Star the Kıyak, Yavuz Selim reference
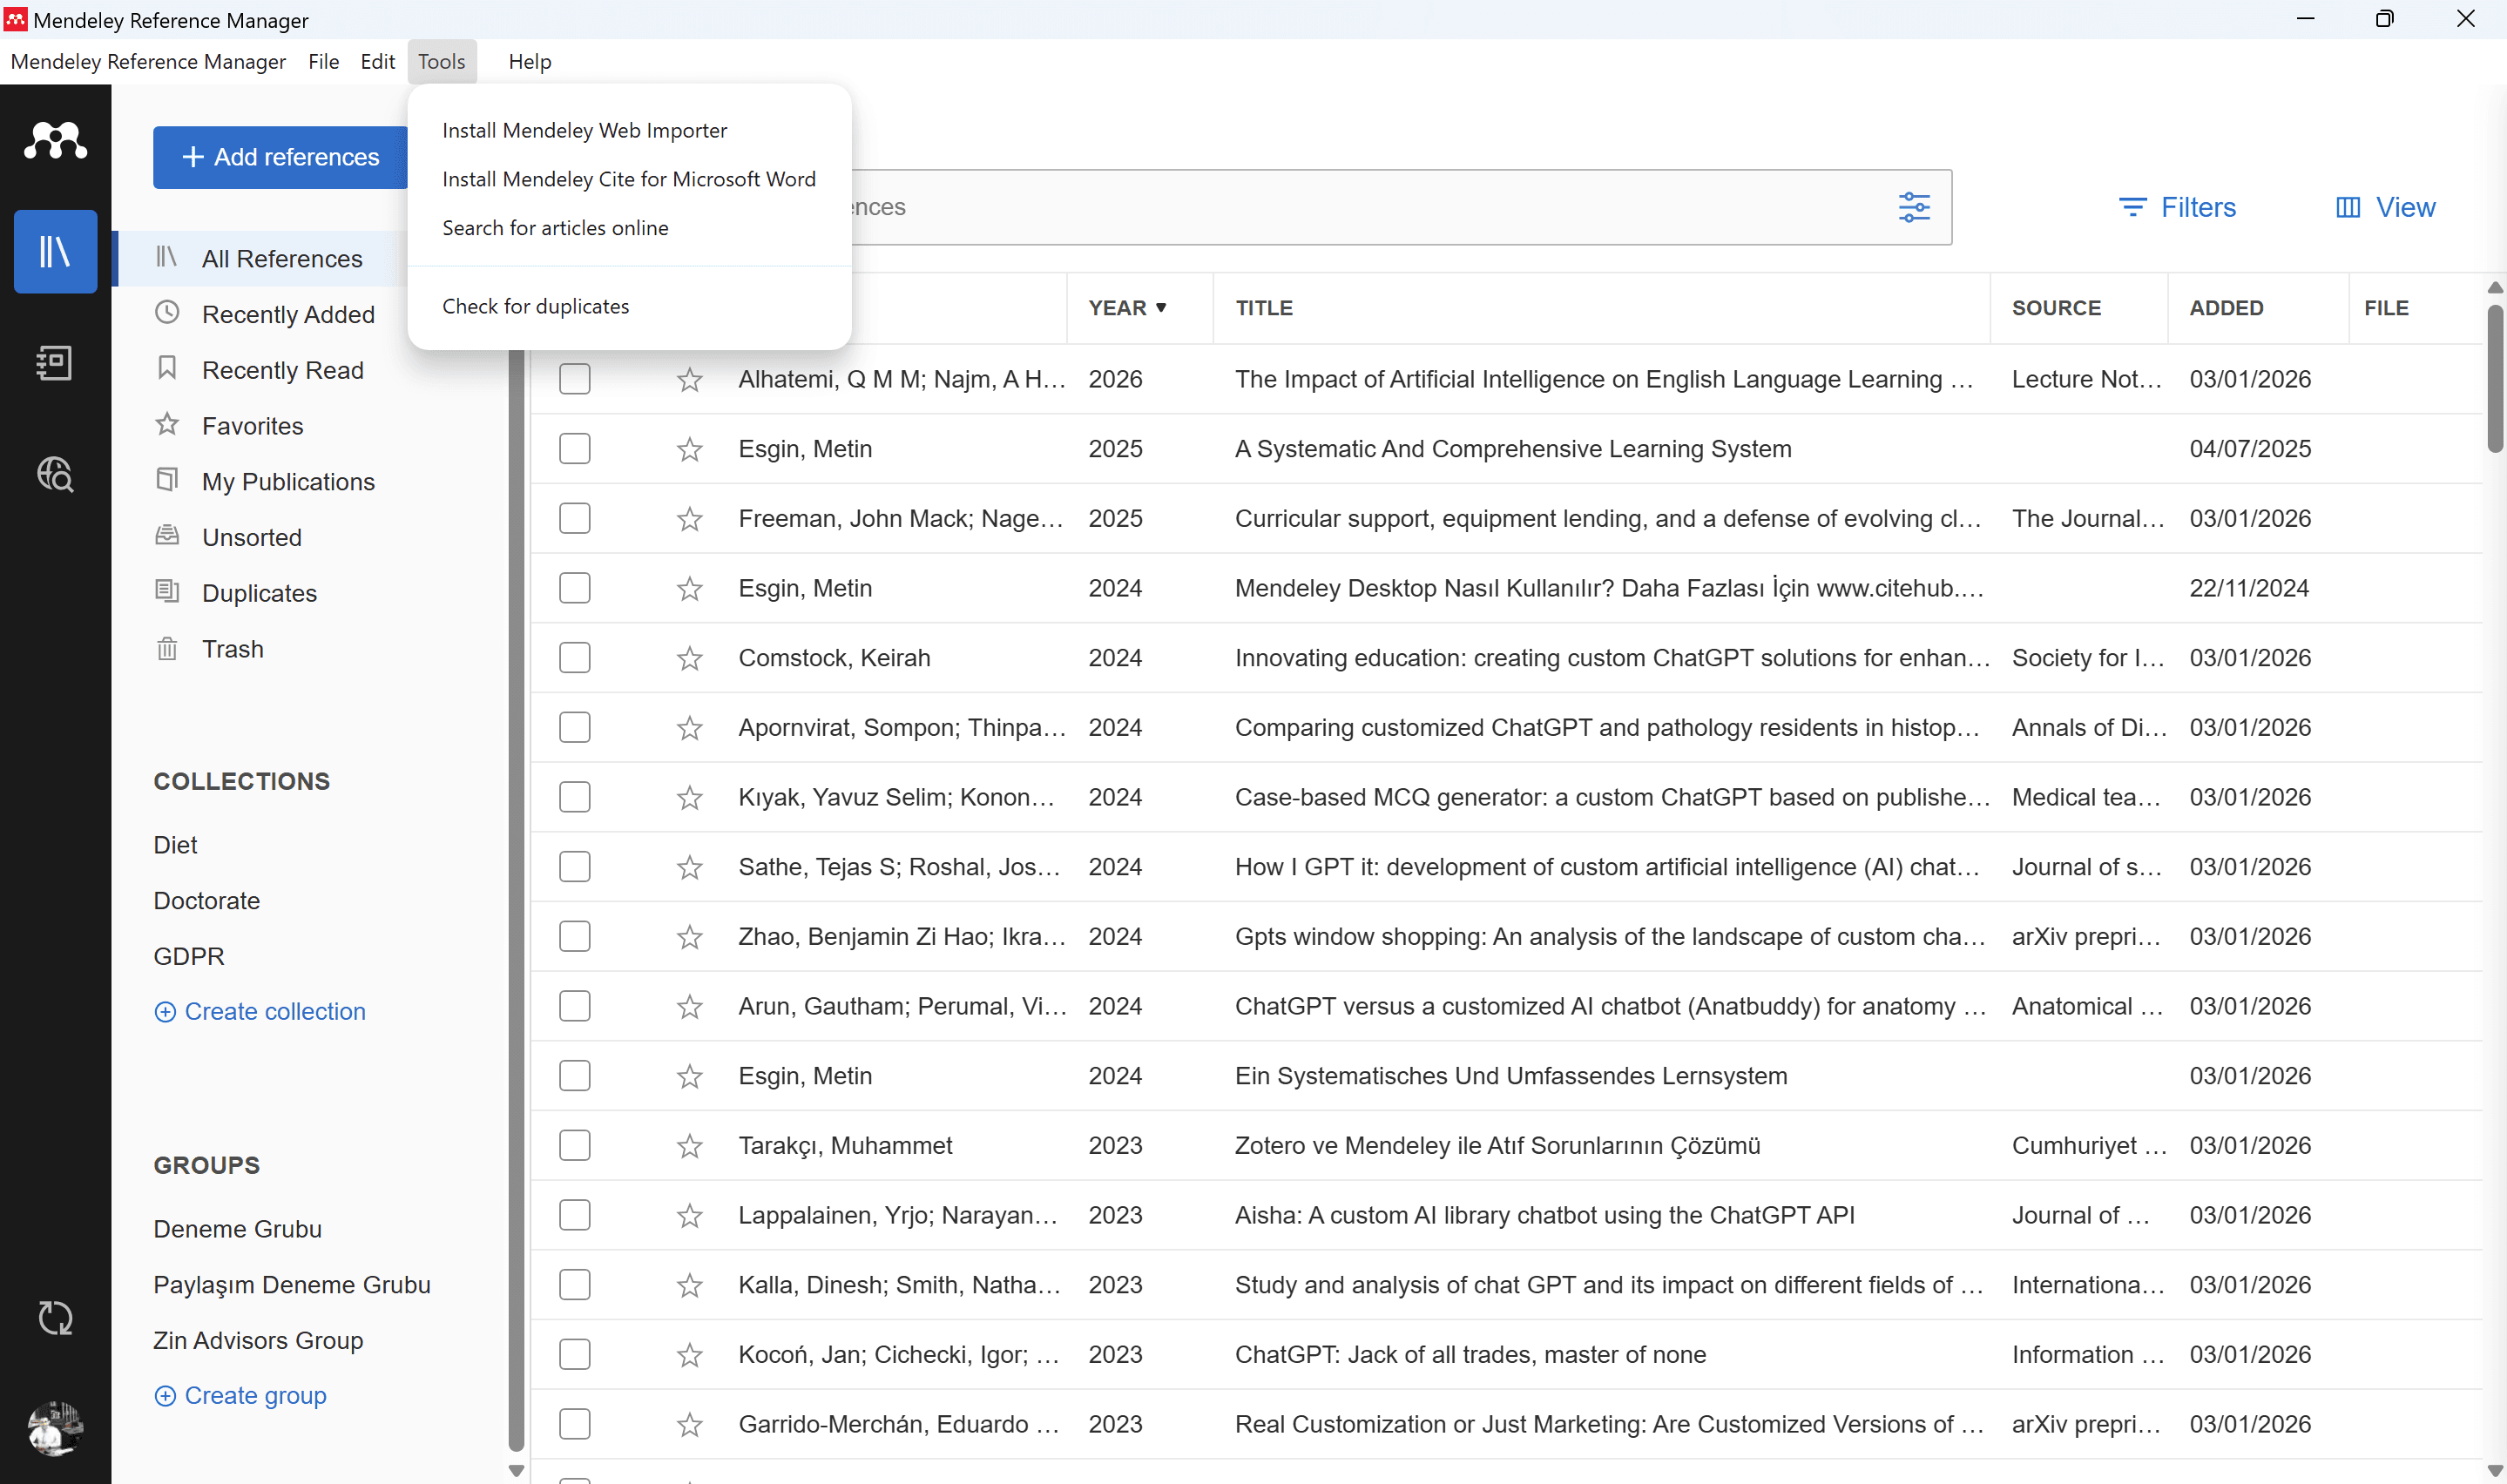 click(x=689, y=797)
